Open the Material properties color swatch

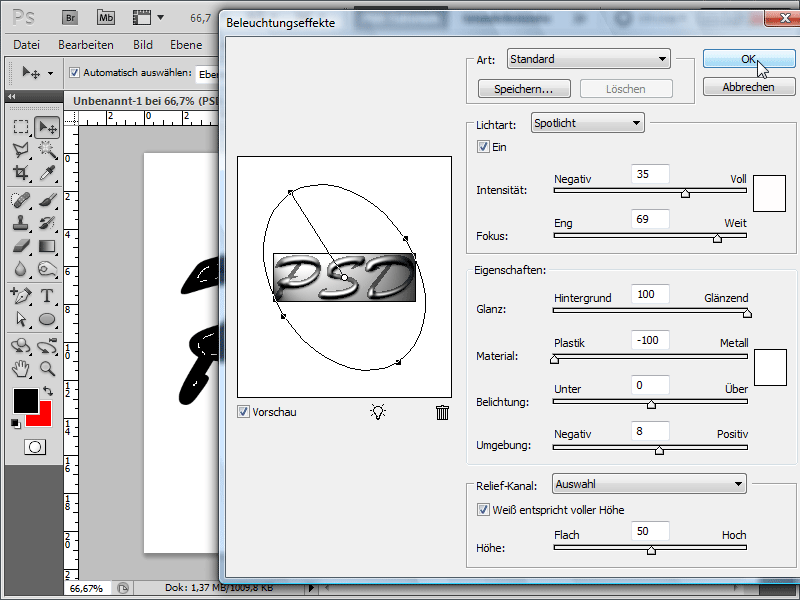pos(770,367)
